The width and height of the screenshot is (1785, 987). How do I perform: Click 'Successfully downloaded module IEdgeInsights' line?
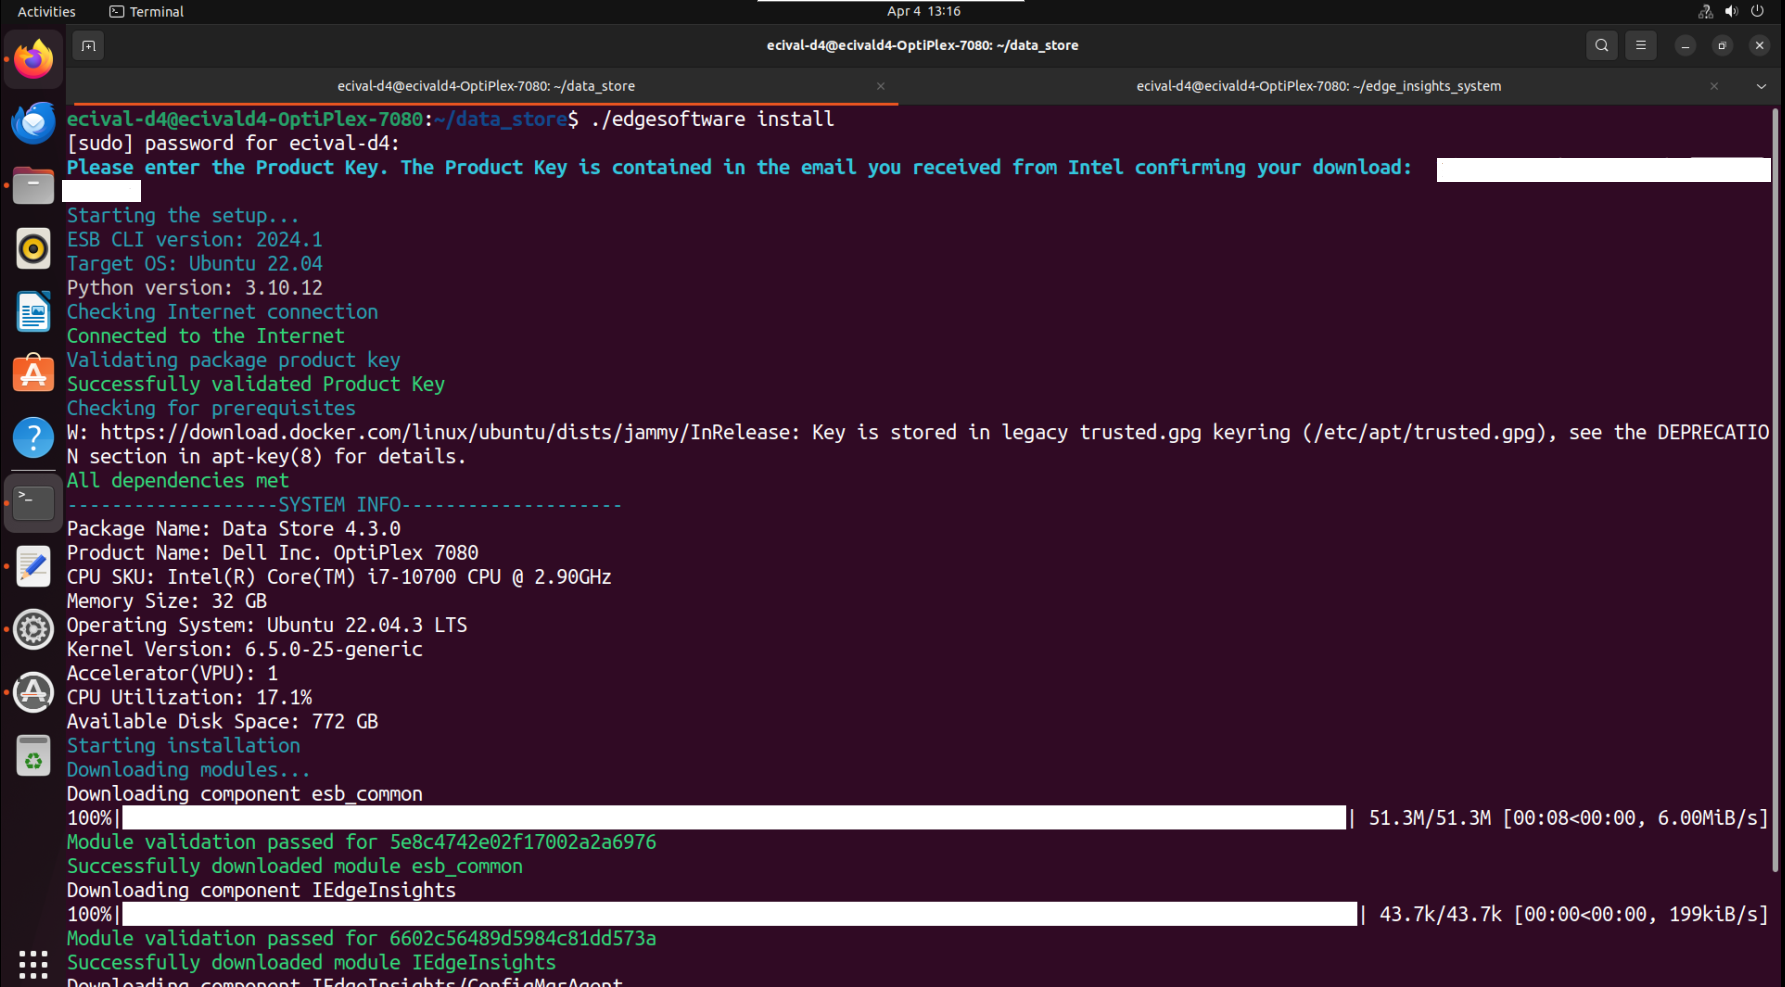312,962
